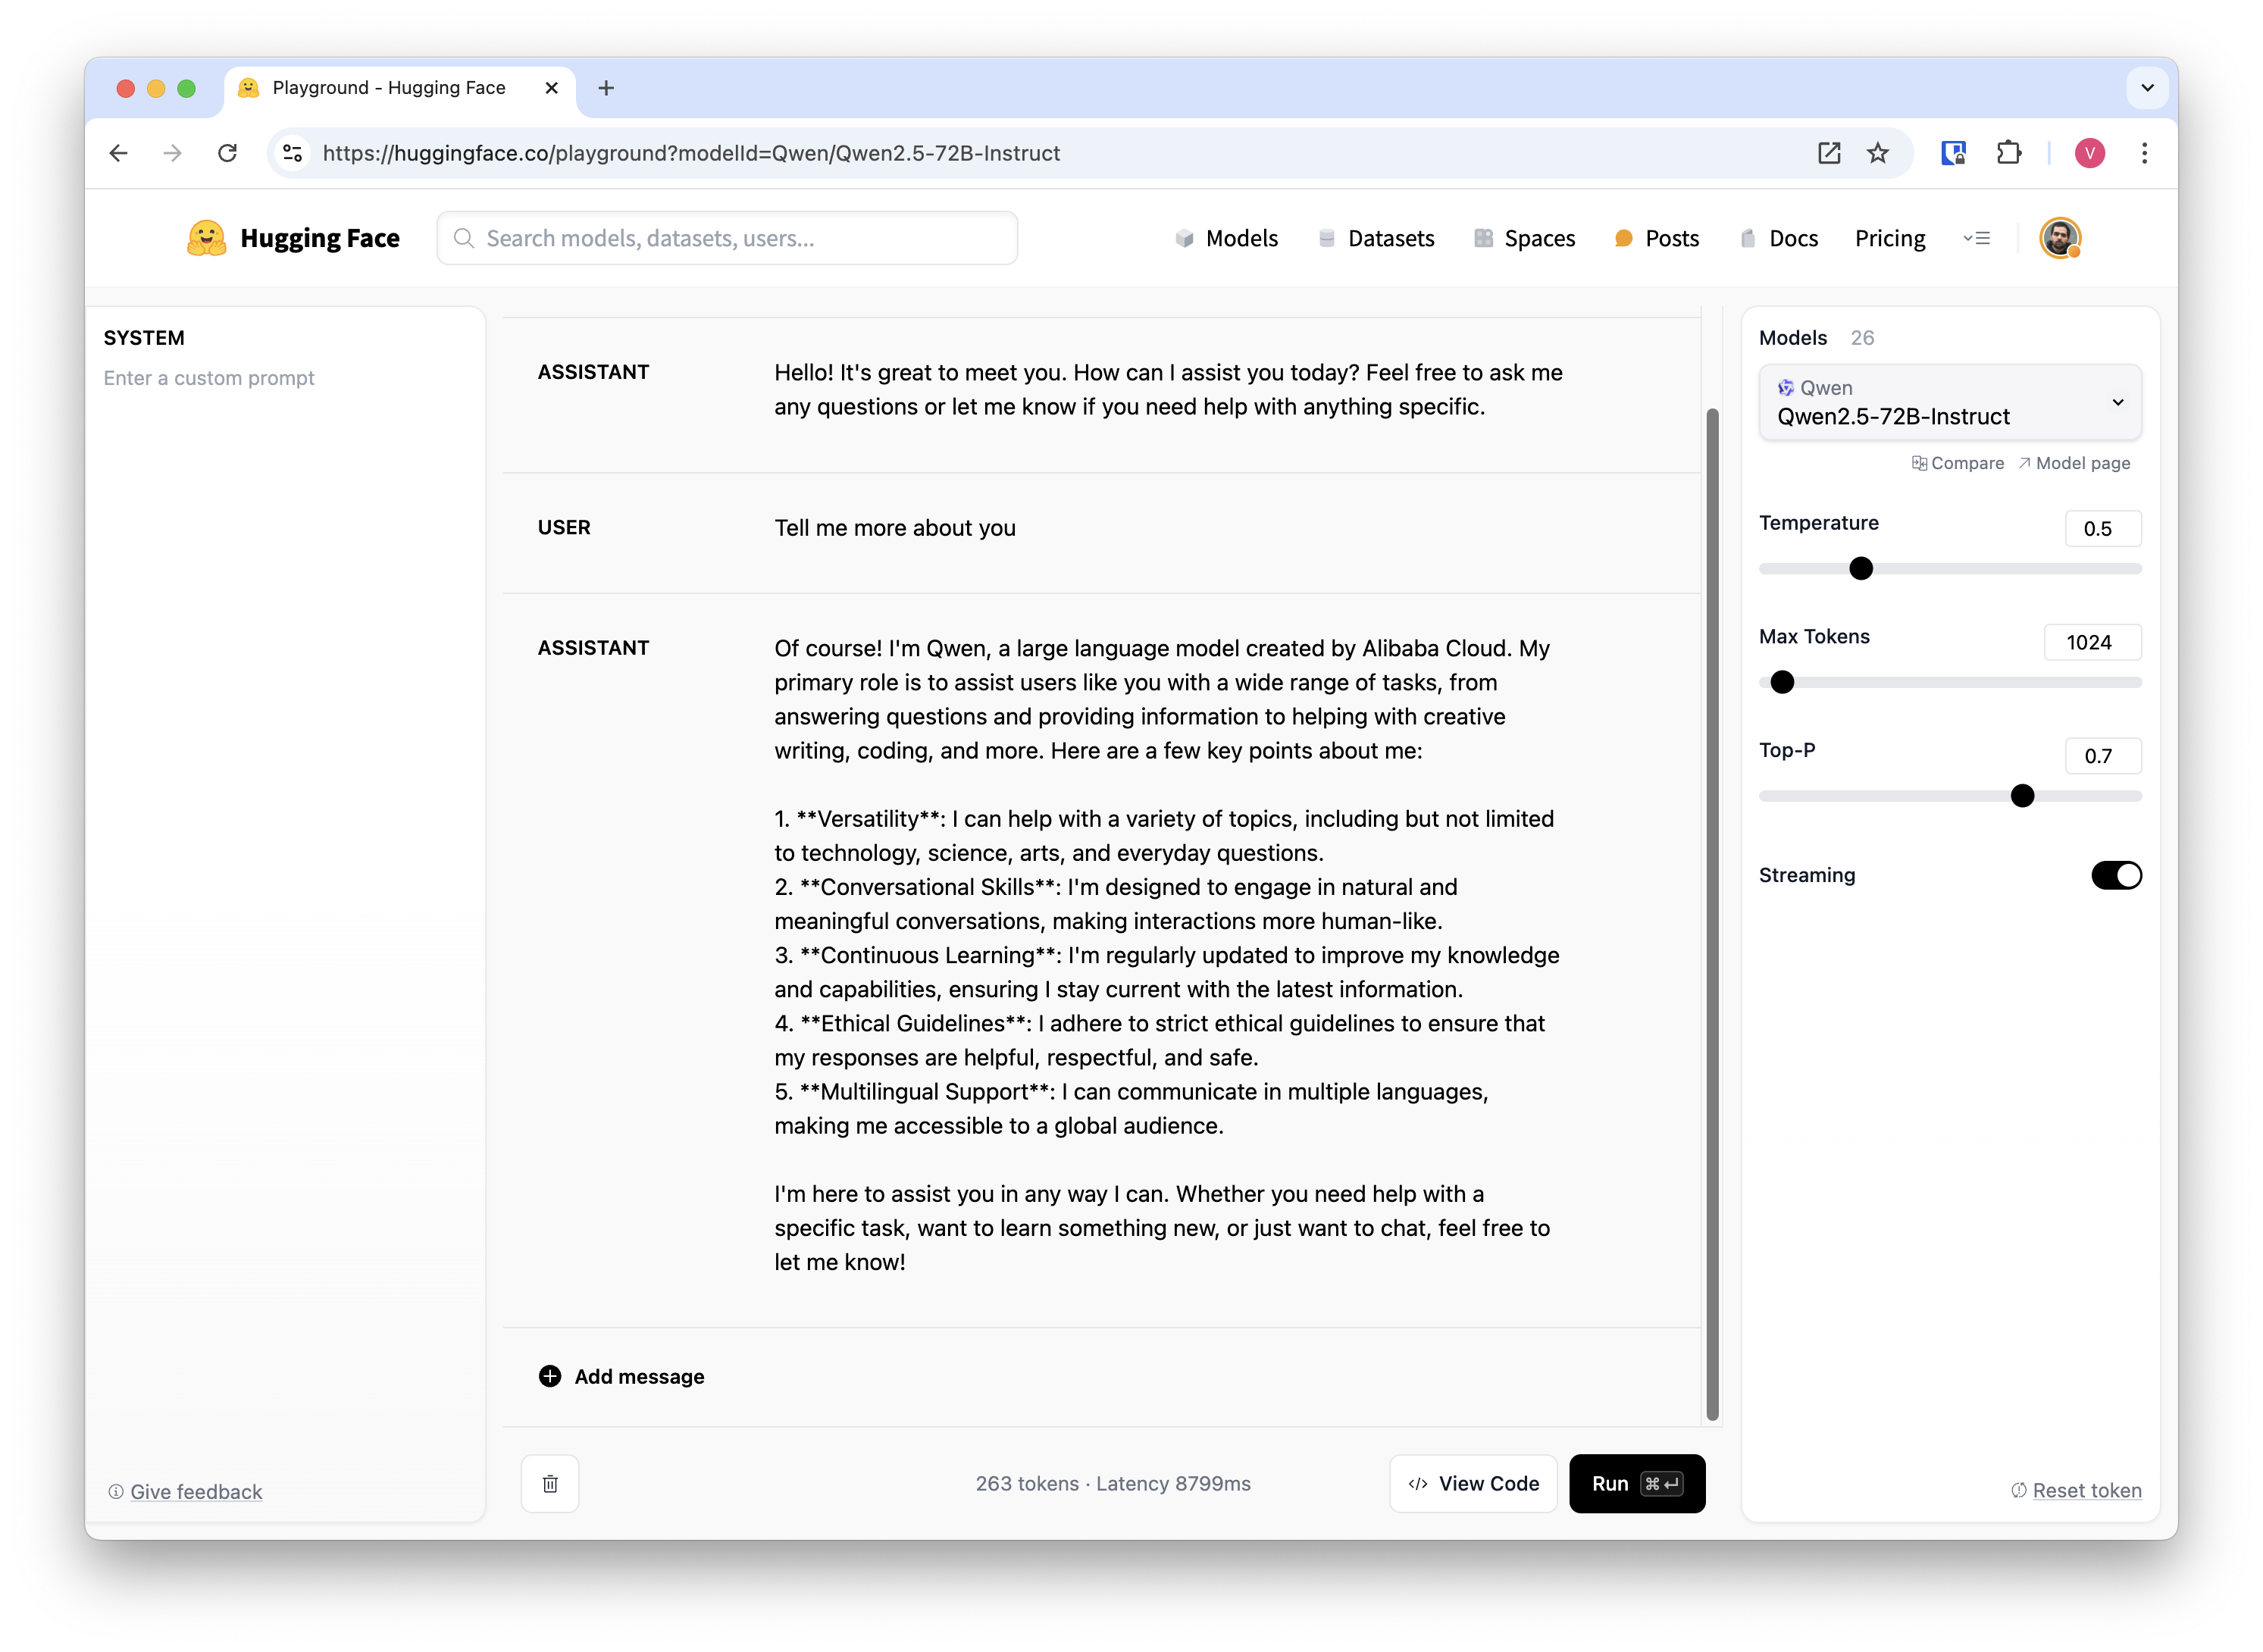The height and width of the screenshot is (1652, 2263).
Task: Click the open-in-new-window icon in address bar
Action: point(1829,153)
